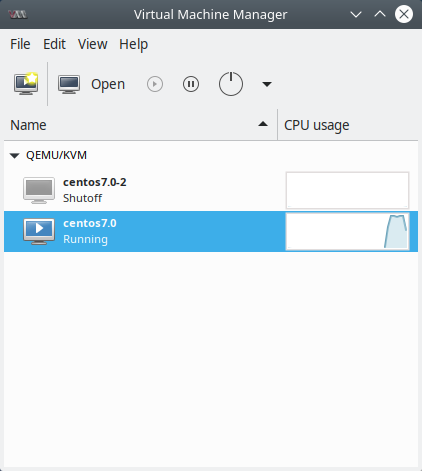This screenshot has width=422, height=471.
Task: Click the empty CPU graph of centos7.0-2
Action: tap(347, 190)
